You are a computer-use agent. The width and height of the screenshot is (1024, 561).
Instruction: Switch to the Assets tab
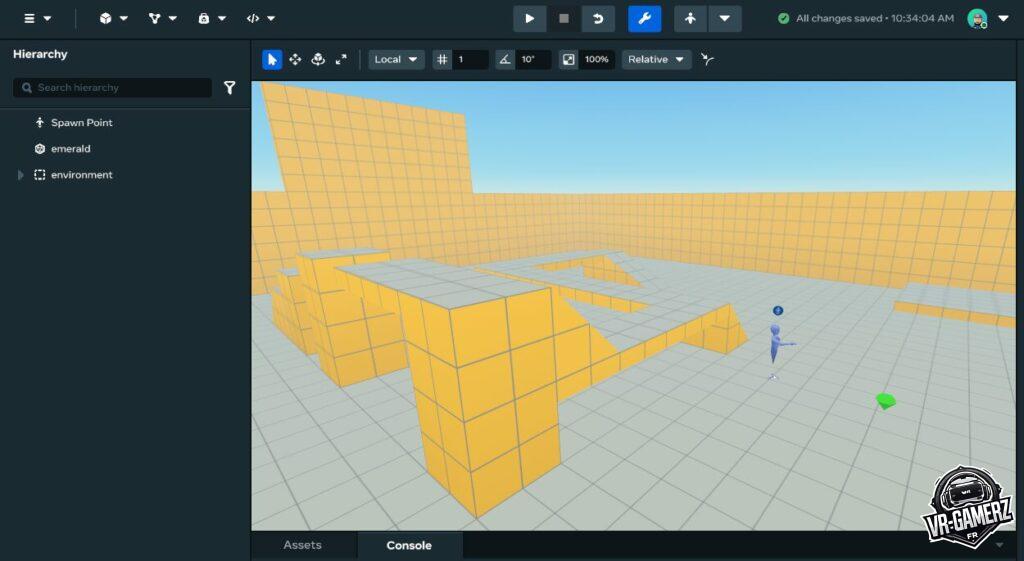(x=302, y=545)
